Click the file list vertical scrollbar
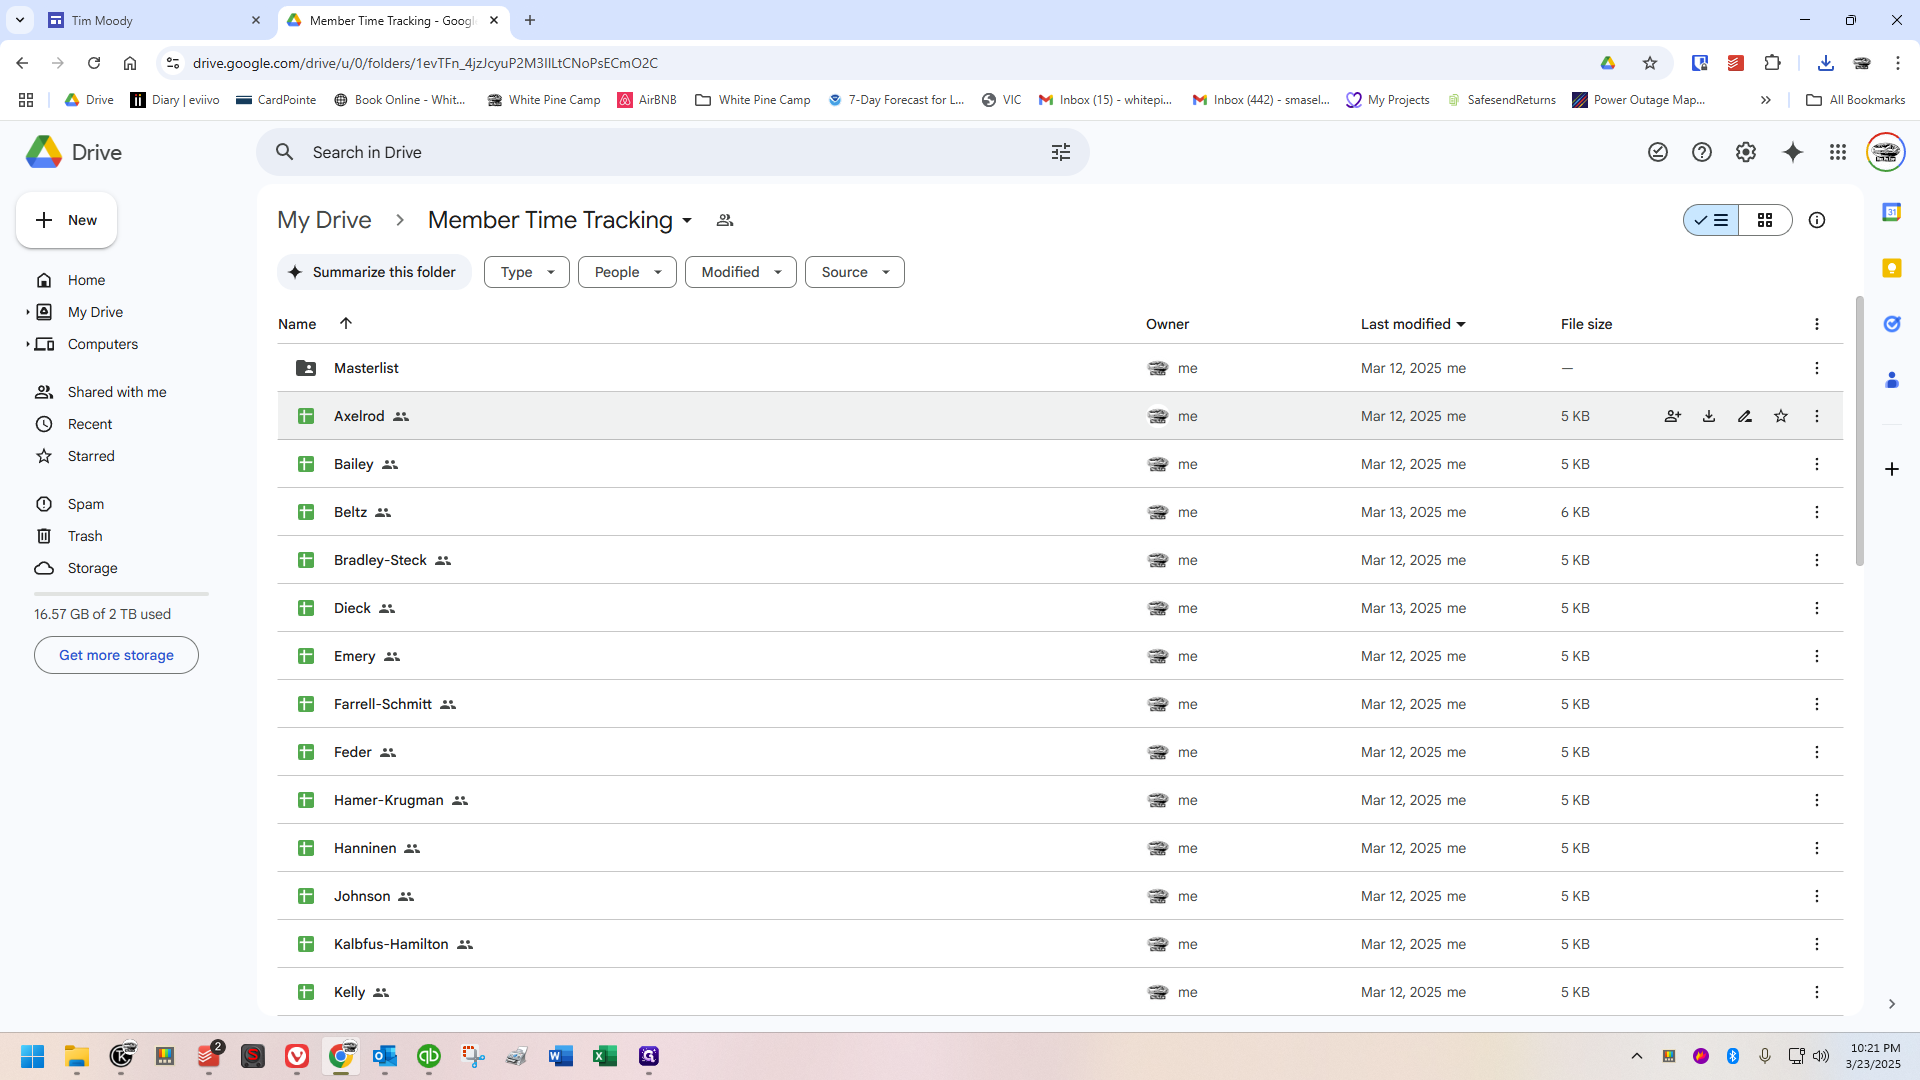The width and height of the screenshot is (1920, 1080). (x=1859, y=430)
